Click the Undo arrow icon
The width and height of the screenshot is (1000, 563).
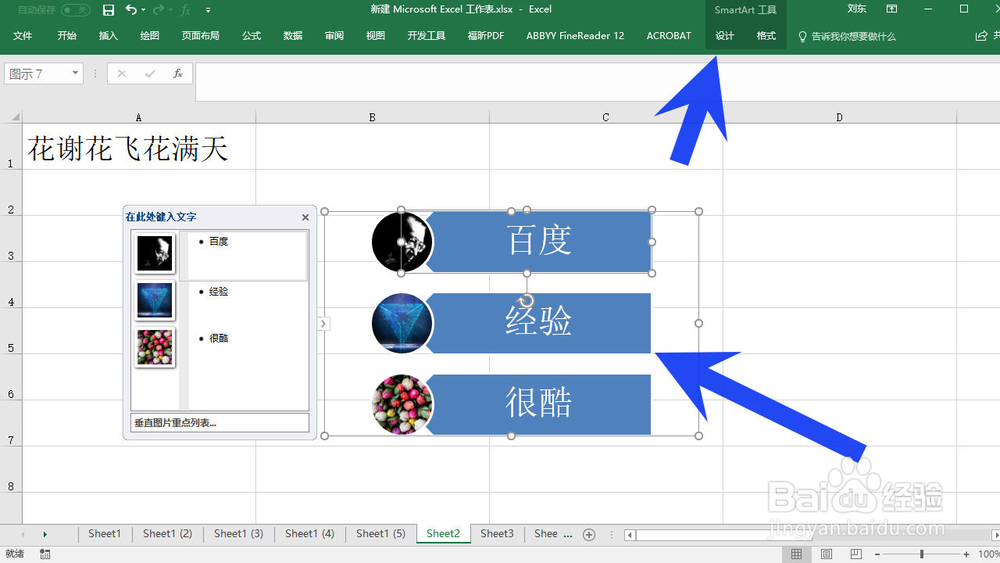pos(131,10)
